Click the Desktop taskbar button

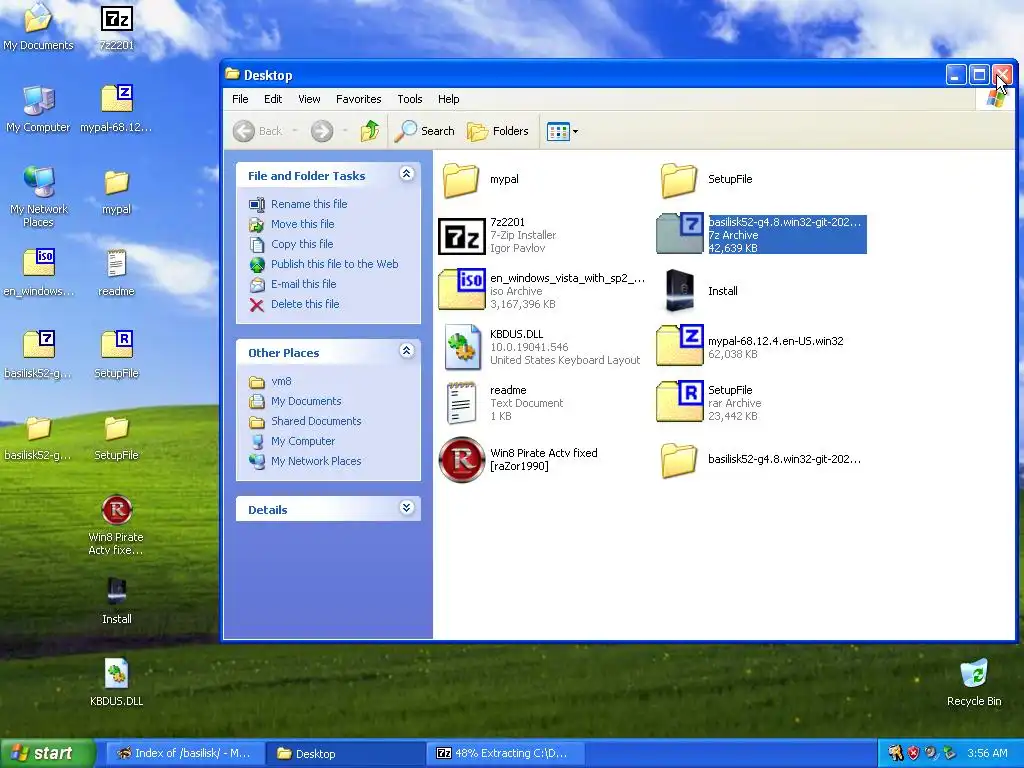345,753
